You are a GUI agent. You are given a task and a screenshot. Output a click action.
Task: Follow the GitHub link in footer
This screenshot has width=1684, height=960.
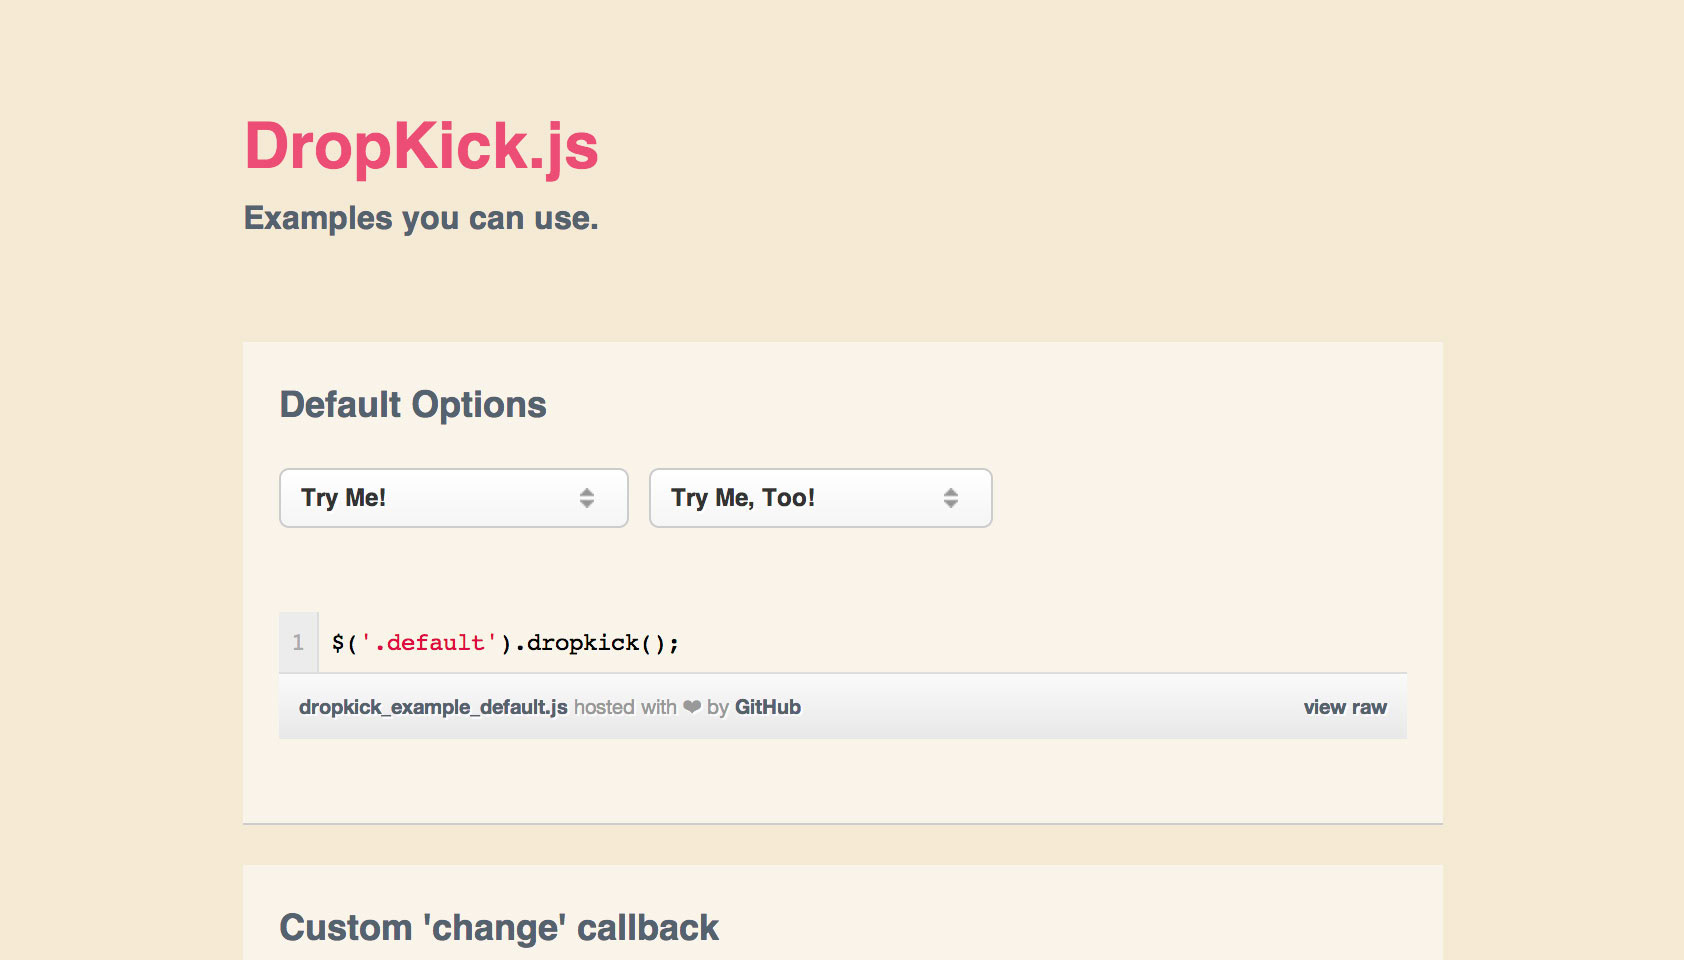coord(768,707)
